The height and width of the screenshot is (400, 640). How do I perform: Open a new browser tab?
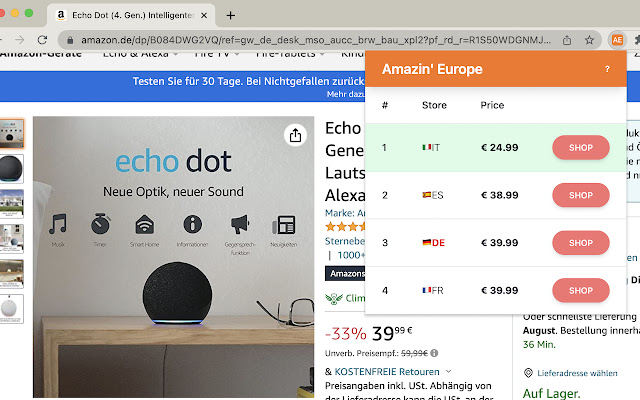(231, 15)
